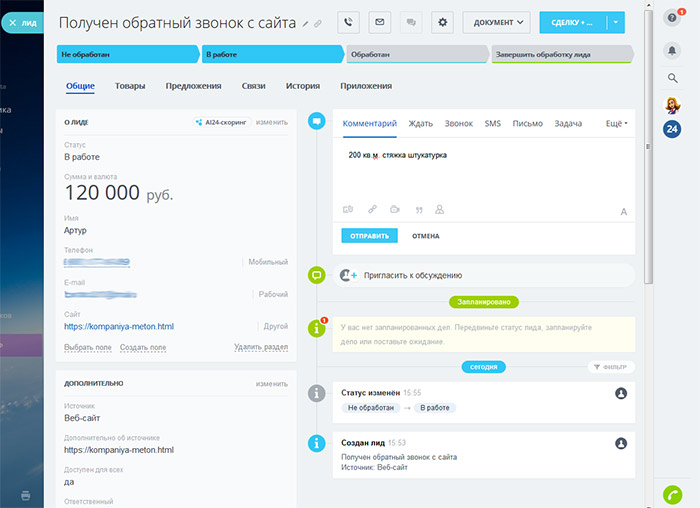The height and width of the screenshot is (508, 700).
Task: Click into the comment text area
Action: [485, 175]
